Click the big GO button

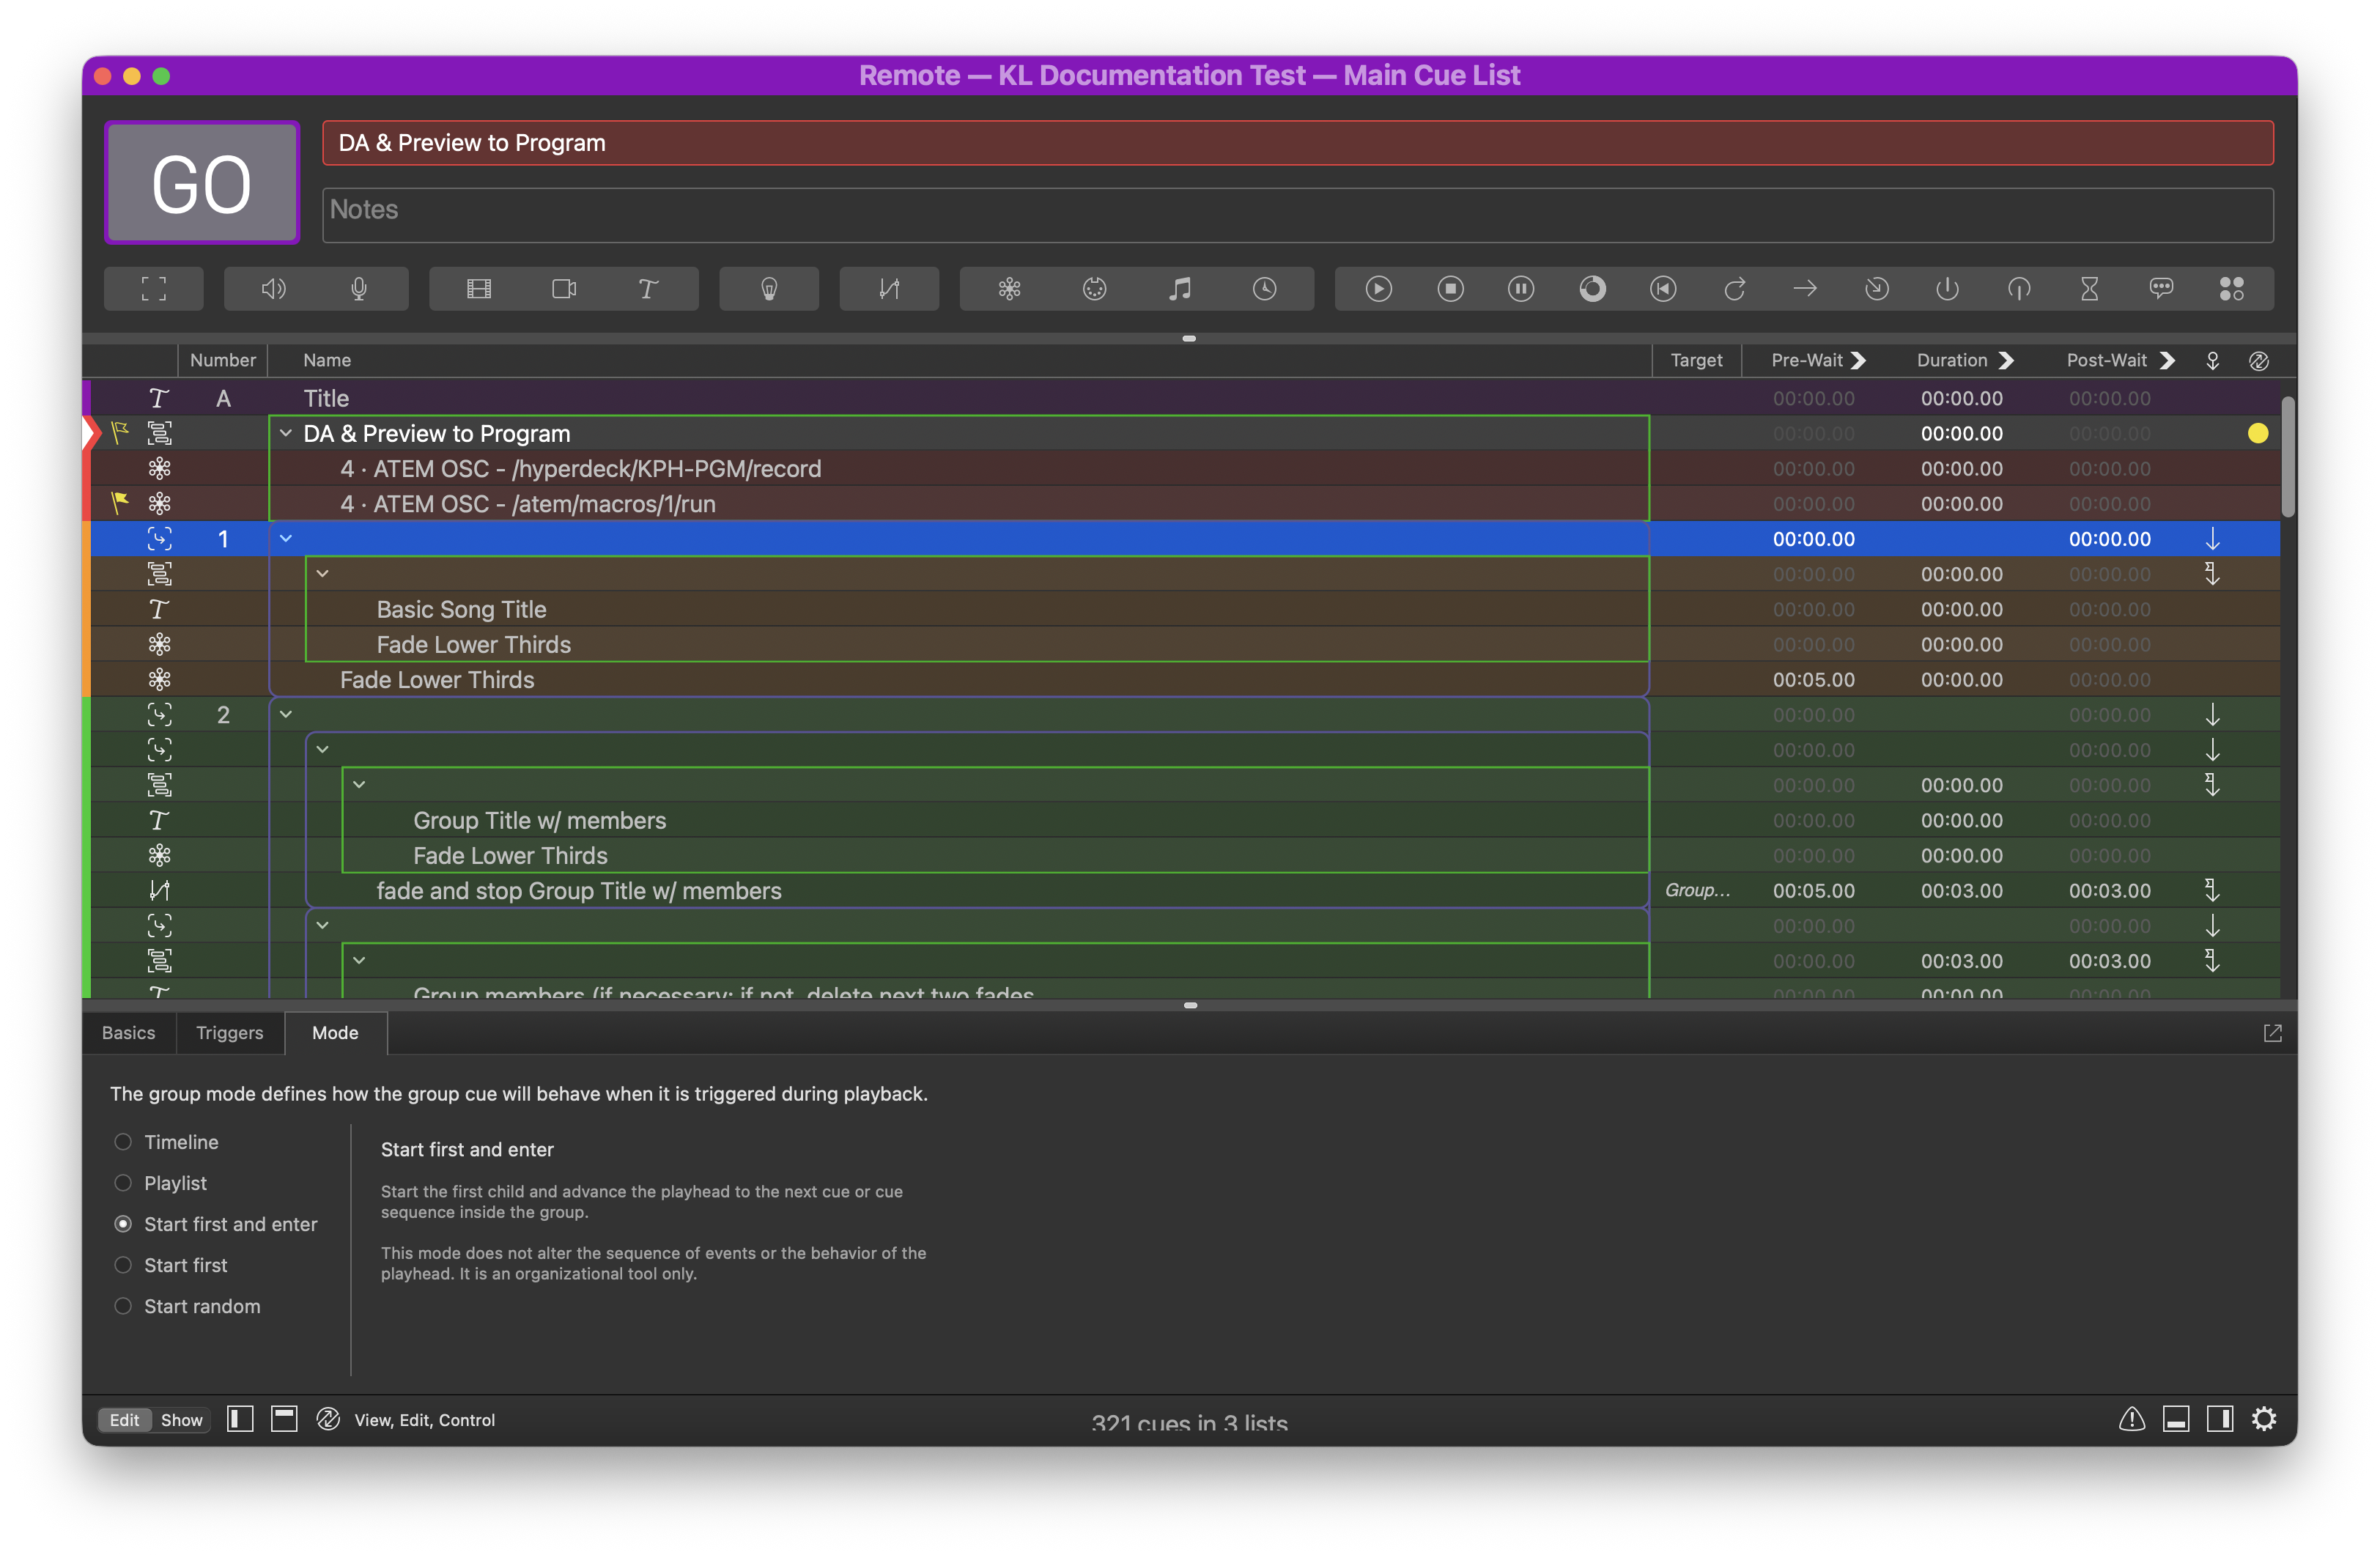(202, 183)
